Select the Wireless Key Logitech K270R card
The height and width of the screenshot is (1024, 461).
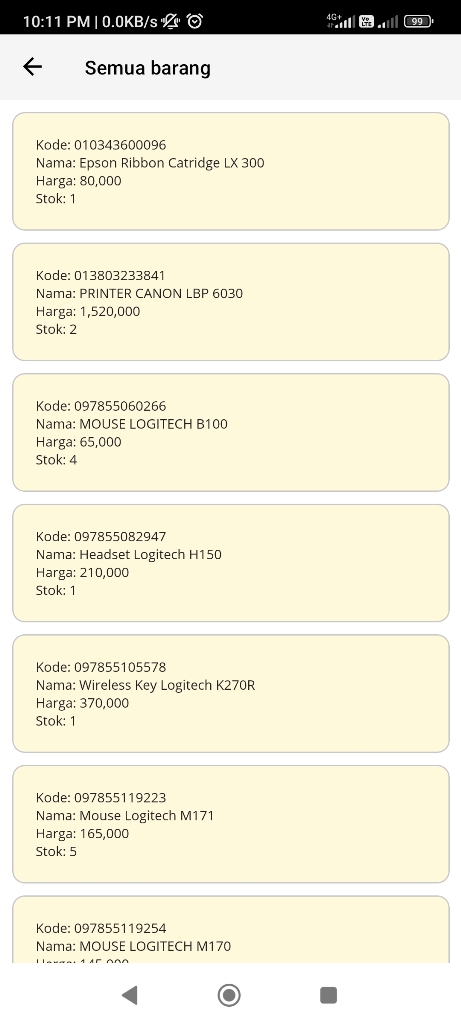pos(230,694)
